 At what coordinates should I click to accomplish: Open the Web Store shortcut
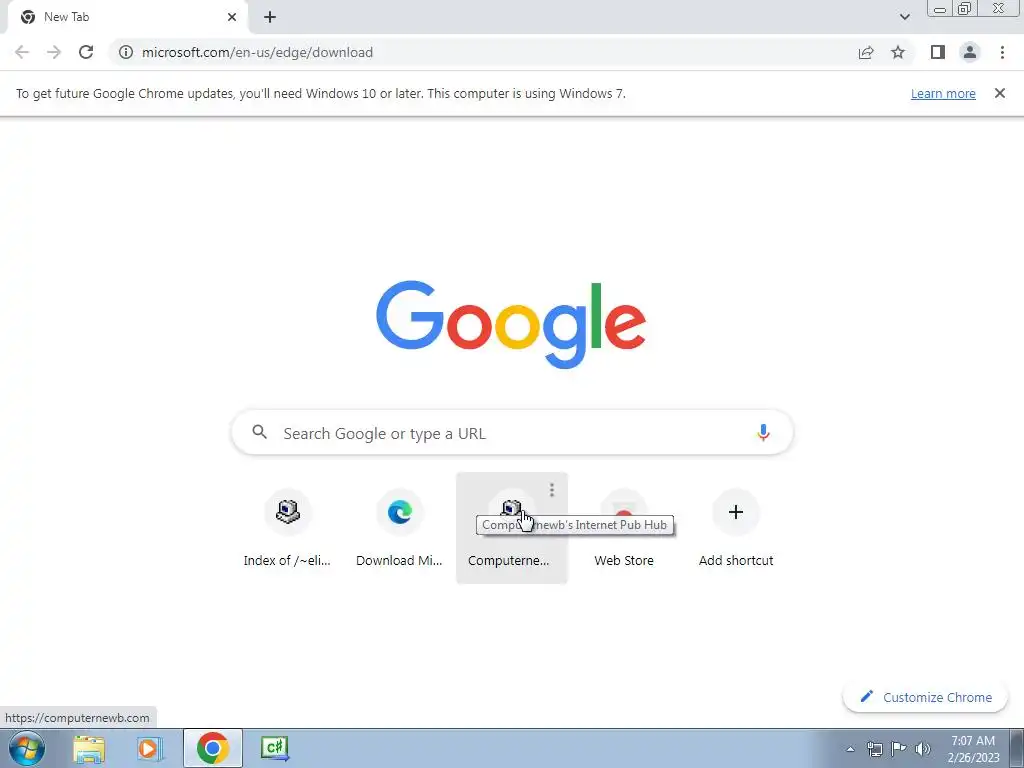[624, 528]
